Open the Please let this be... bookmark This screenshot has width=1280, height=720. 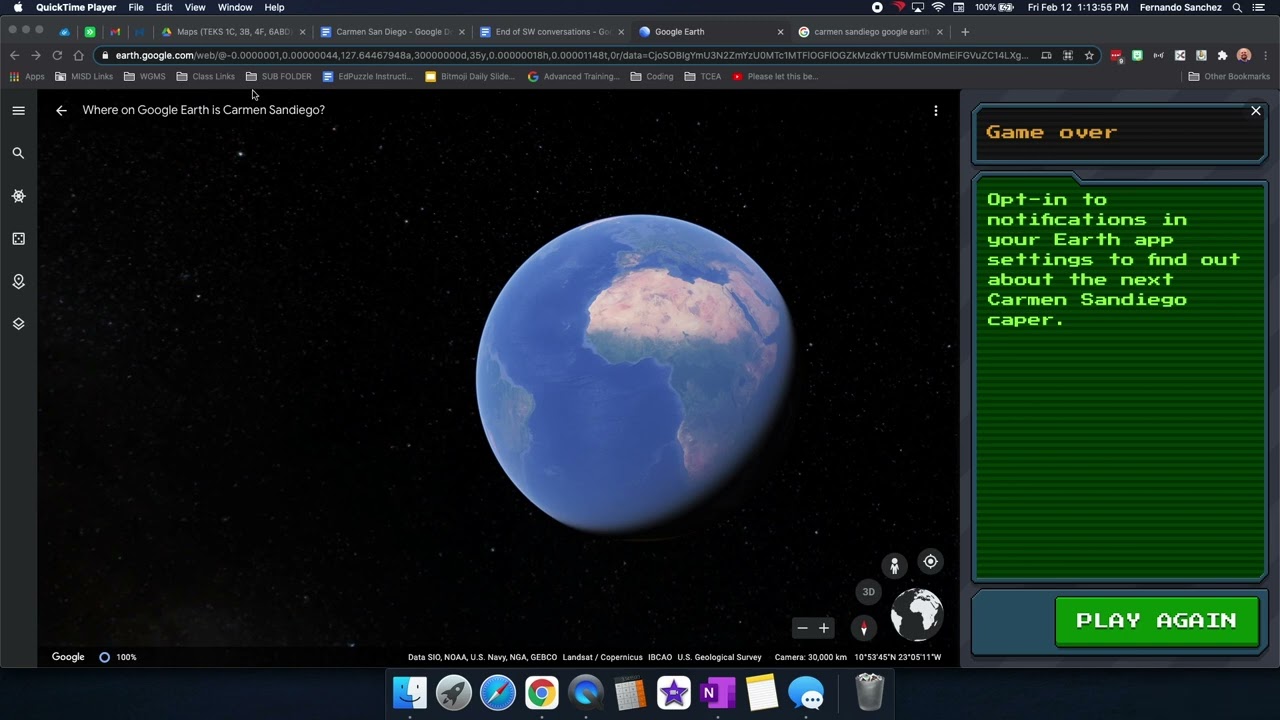click(x=775, y=77)
